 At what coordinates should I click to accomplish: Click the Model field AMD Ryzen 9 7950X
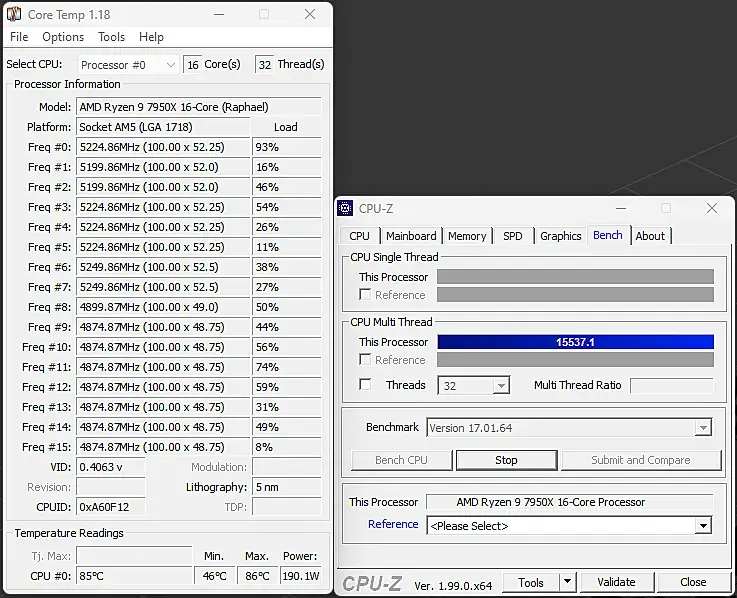199,107
